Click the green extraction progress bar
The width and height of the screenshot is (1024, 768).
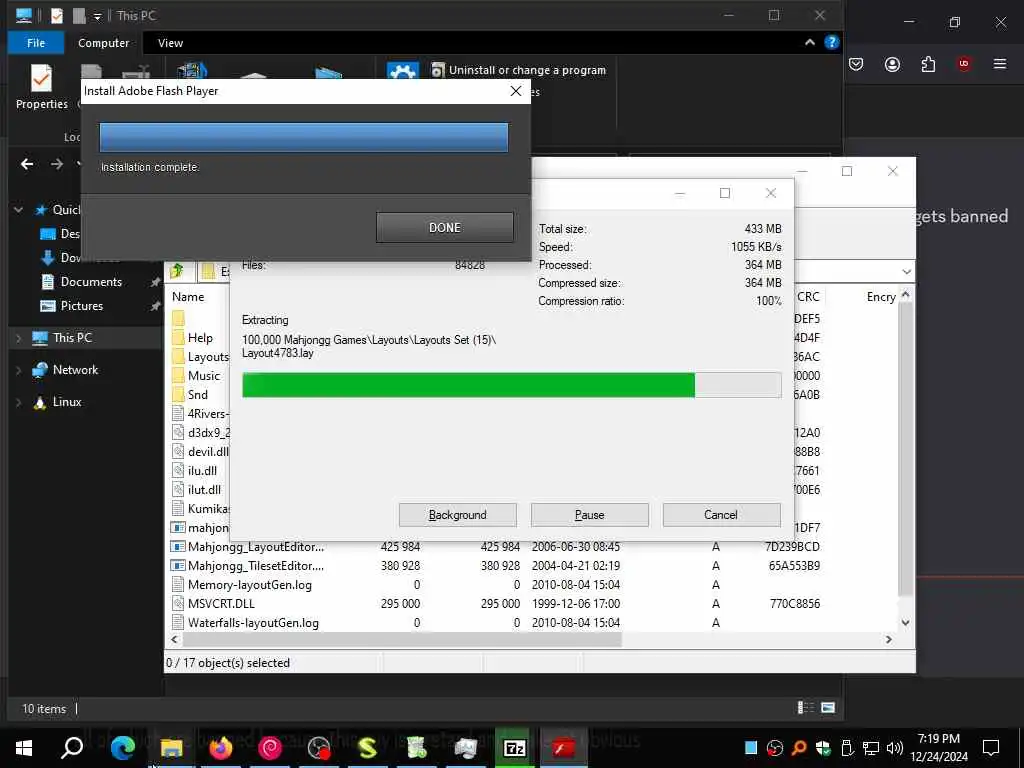tap(511, 385)
